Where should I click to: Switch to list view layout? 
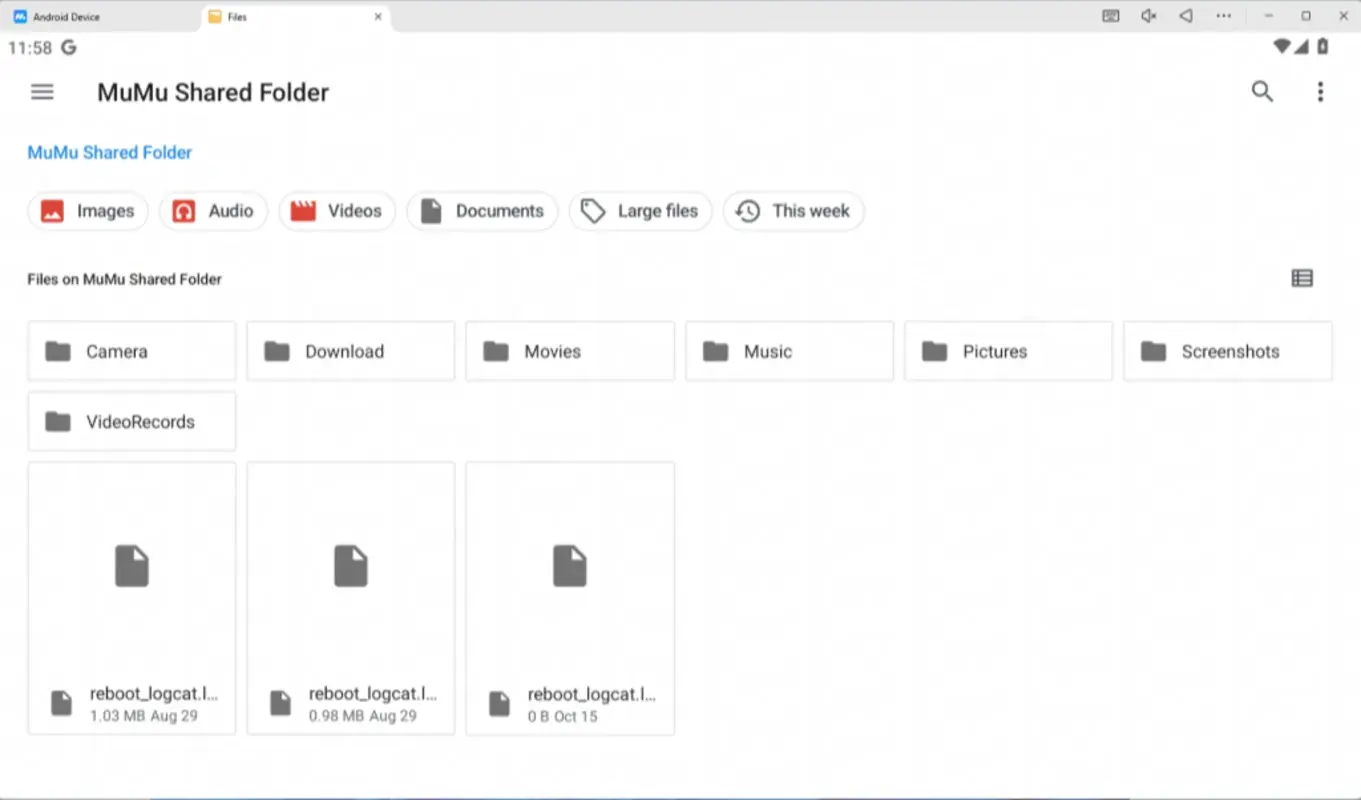[1302, 278]
